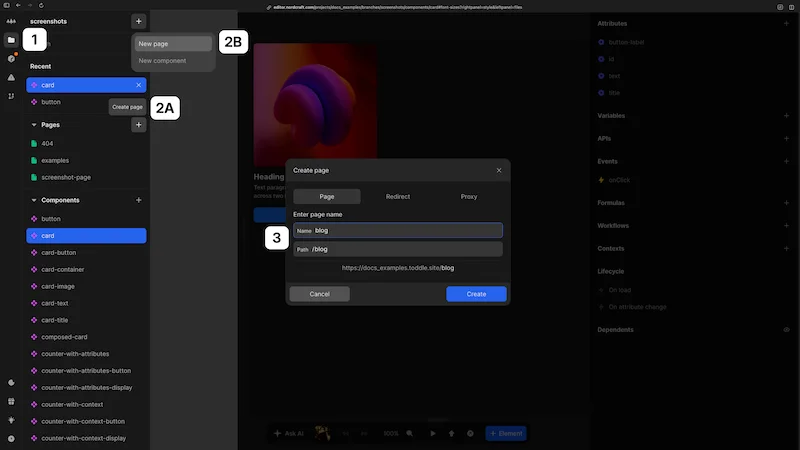Click the moon theme icon in lower sidebar

(11, 383)
